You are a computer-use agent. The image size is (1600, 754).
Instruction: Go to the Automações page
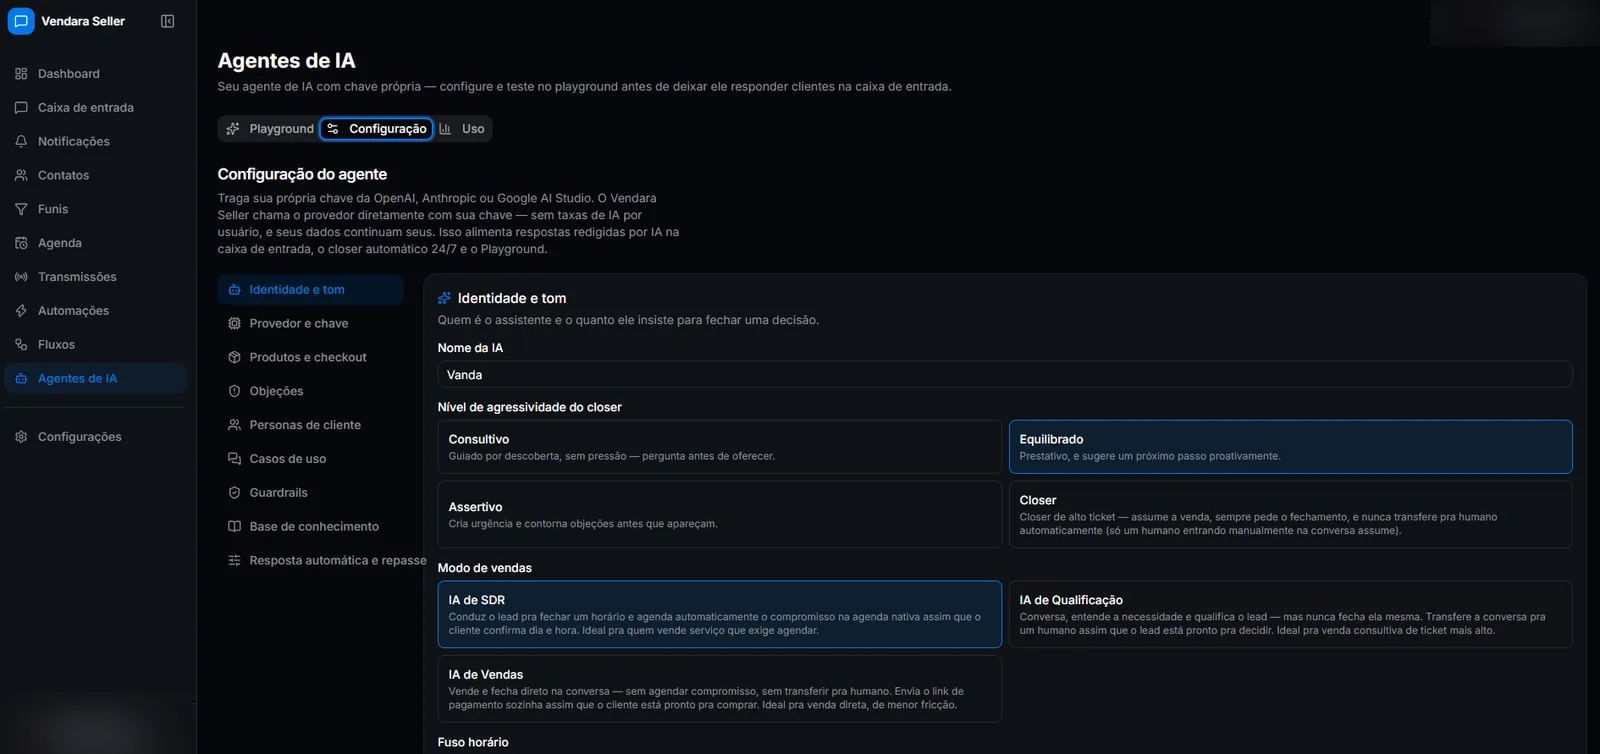[x=96, y=311]
